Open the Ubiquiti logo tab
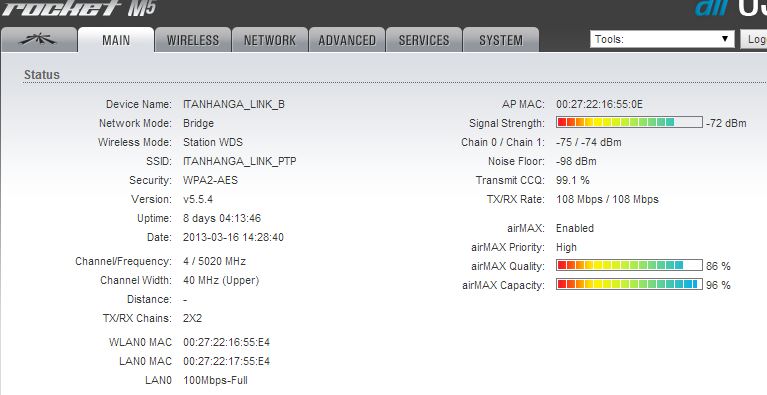This screenshot has height=395, width=767. [39, 40]
